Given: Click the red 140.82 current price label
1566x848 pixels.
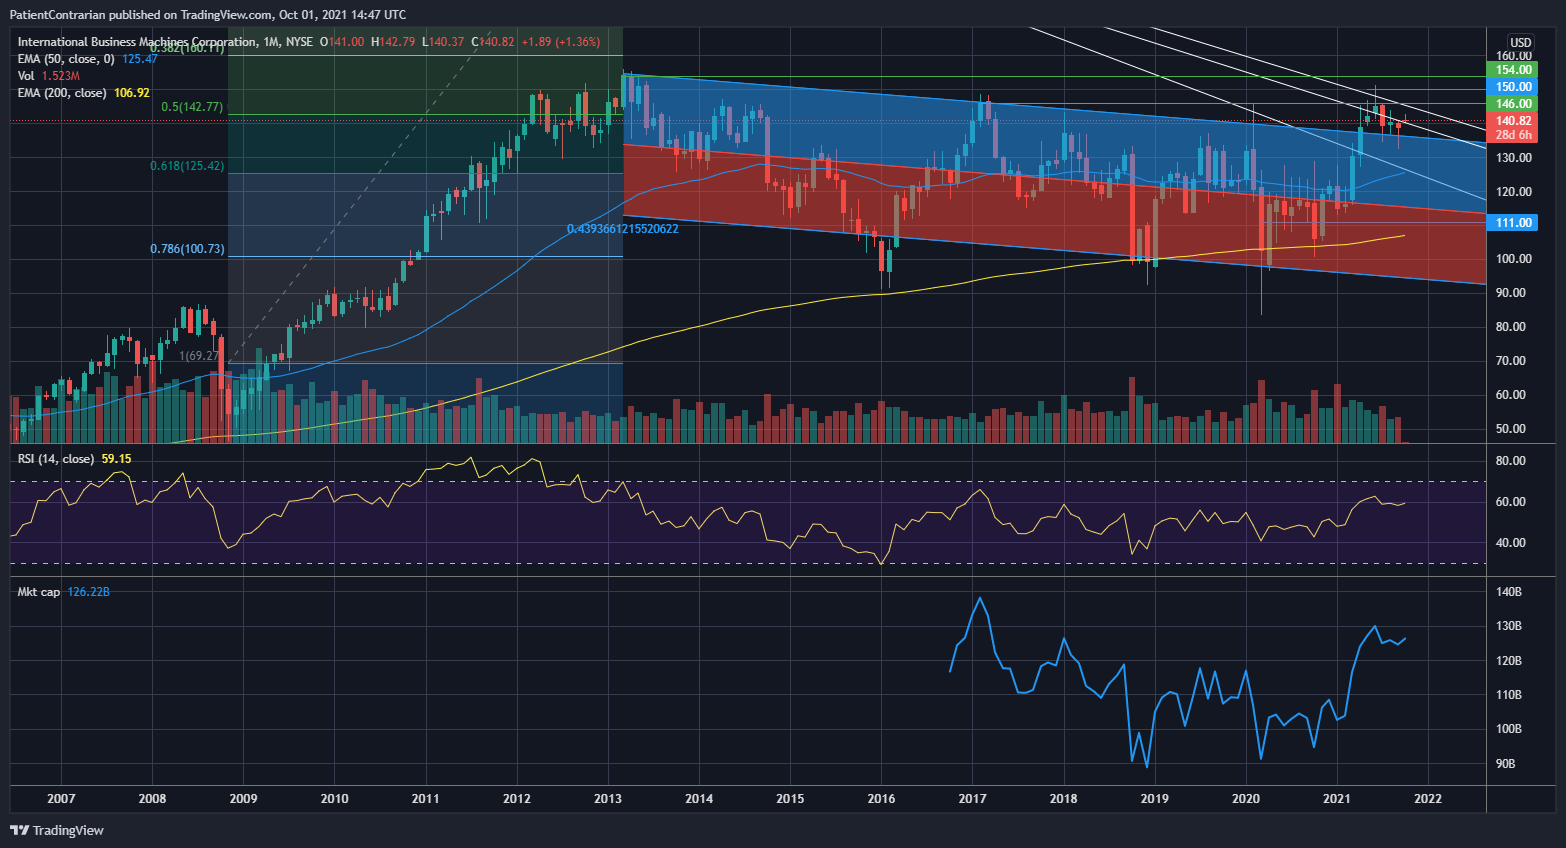Looking at the screenshot, I should (1512, 121).
